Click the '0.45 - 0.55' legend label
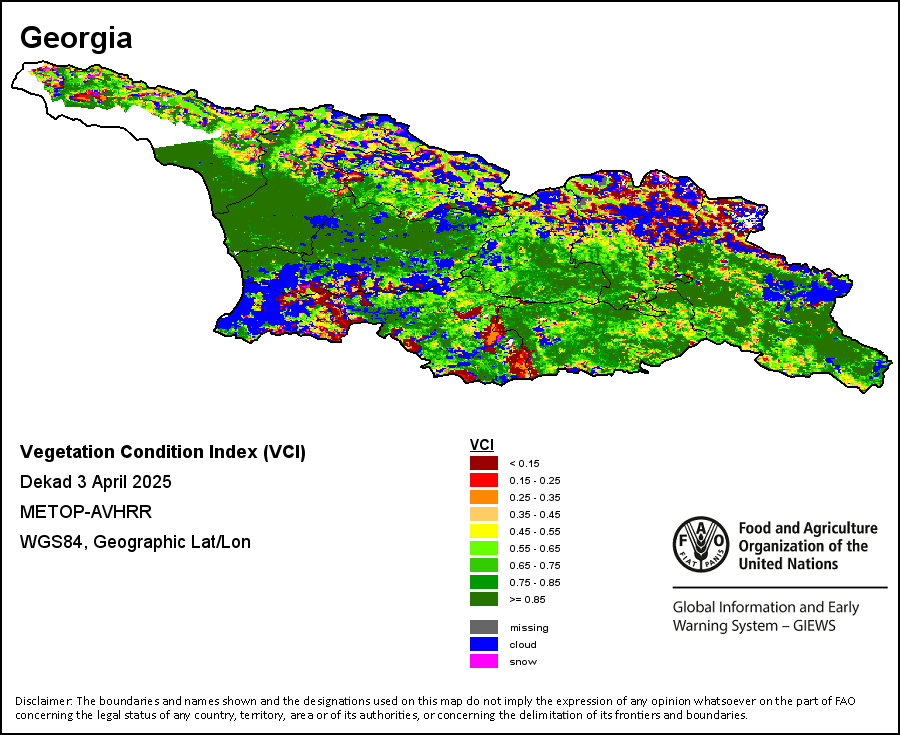The image size is (900, 735). tap(534, 531)
